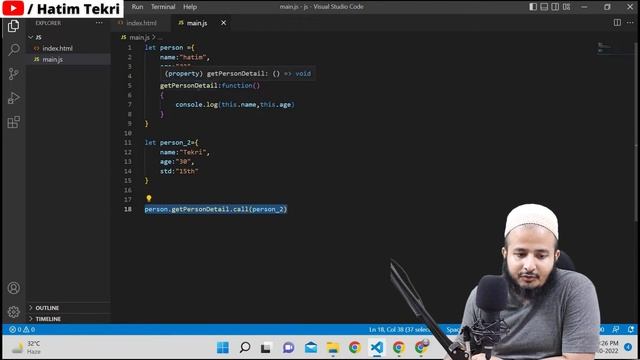Open the Help menu
640x360 pixels.
click(x=190, y=7)
